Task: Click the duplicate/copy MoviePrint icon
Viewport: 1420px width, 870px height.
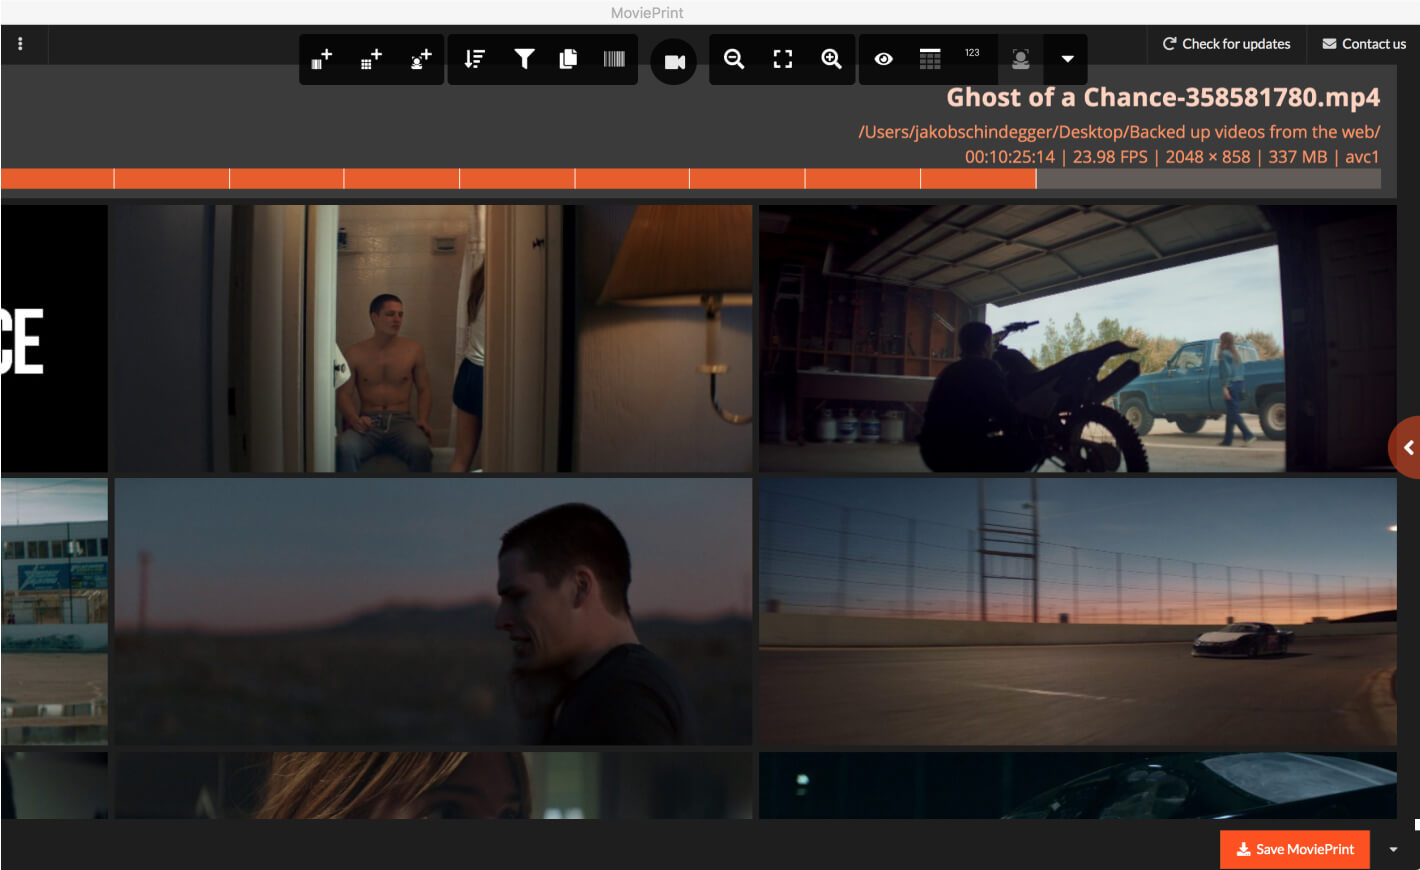Action: (568, 59)
